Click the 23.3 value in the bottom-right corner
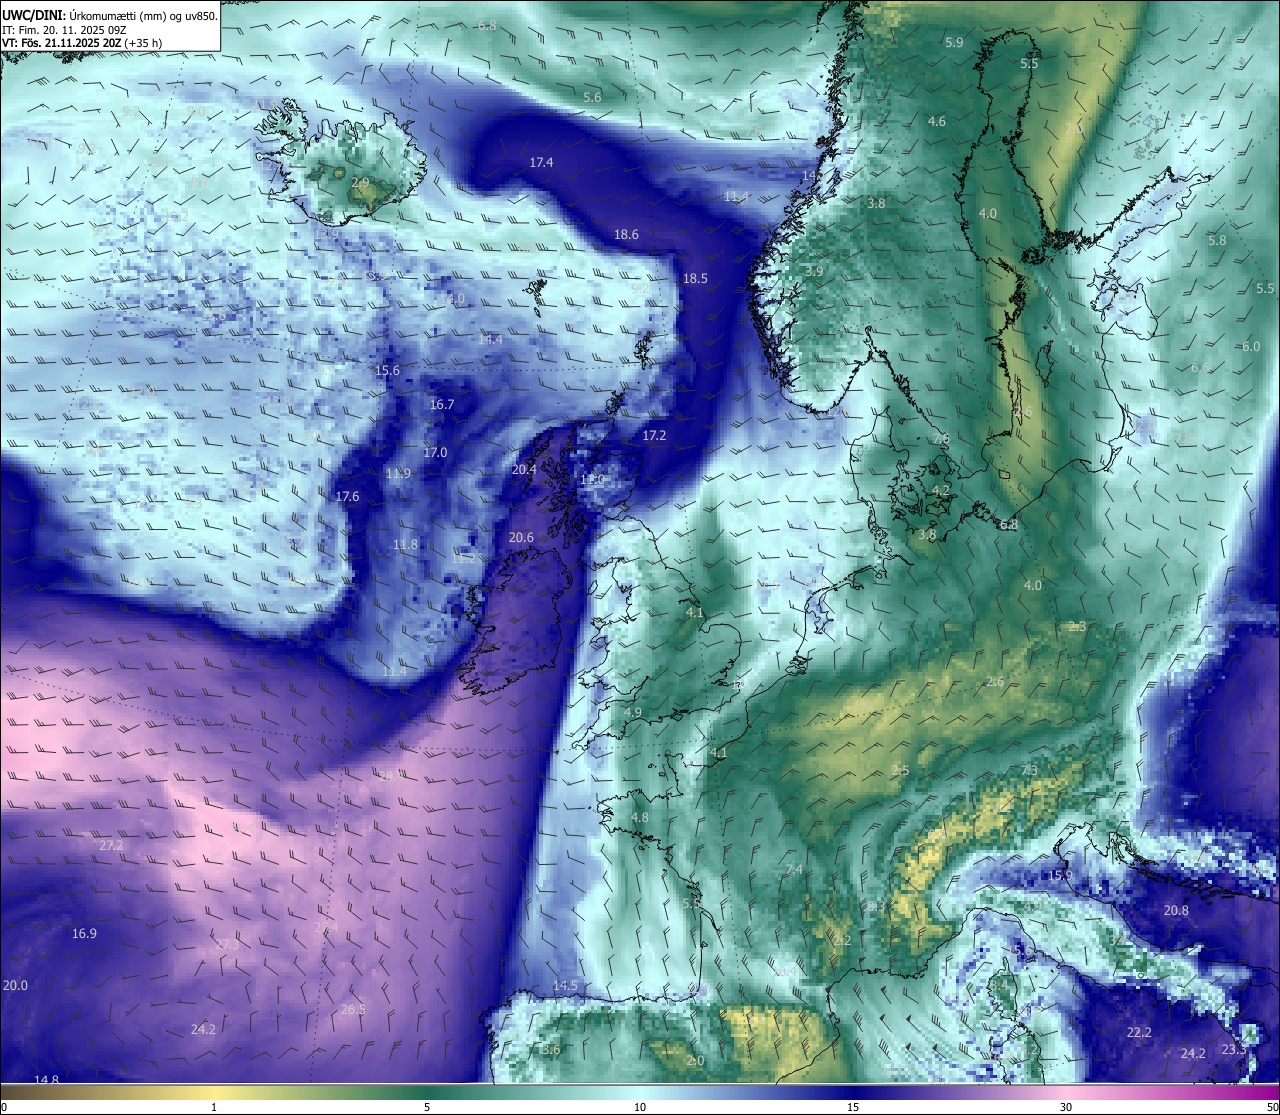The image size is (1280, 1115). tap(1234, 1049)
